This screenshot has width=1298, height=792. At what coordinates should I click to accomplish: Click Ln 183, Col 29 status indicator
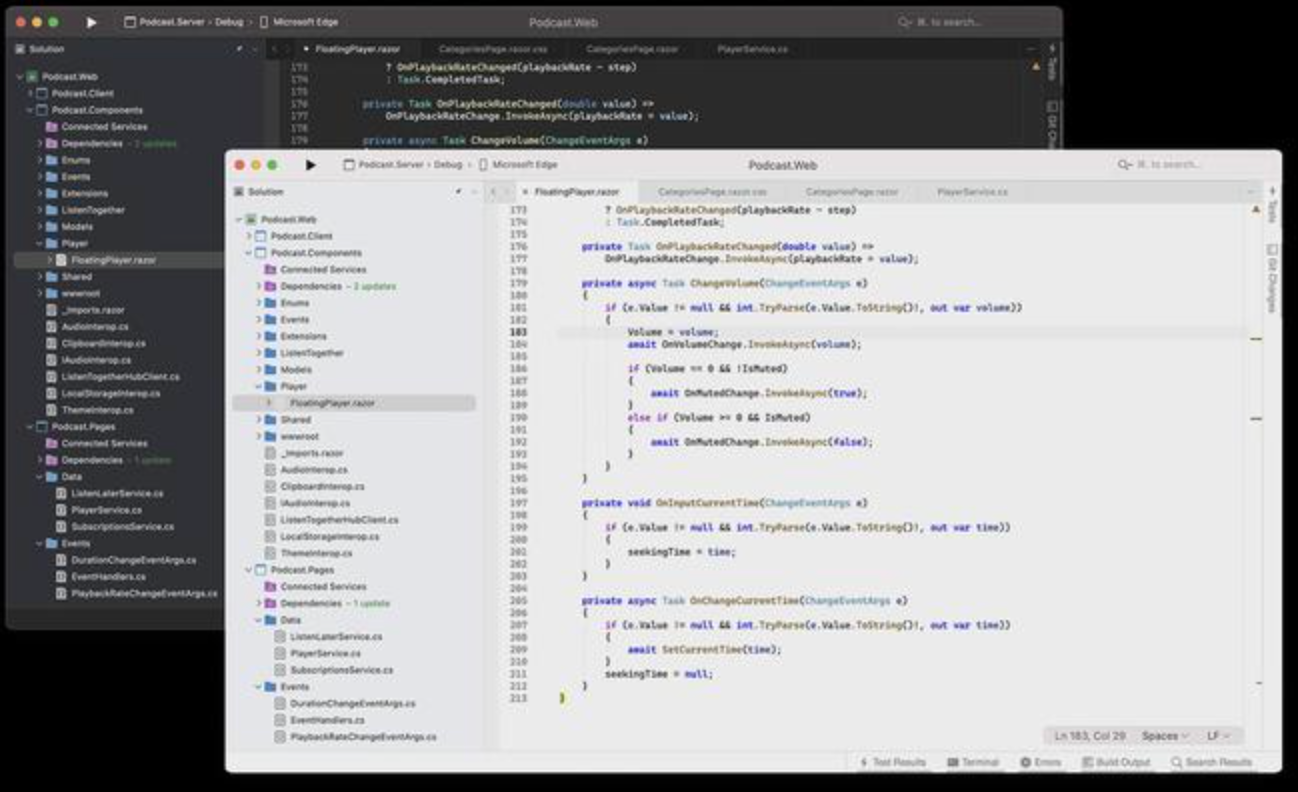(1090, 736)
